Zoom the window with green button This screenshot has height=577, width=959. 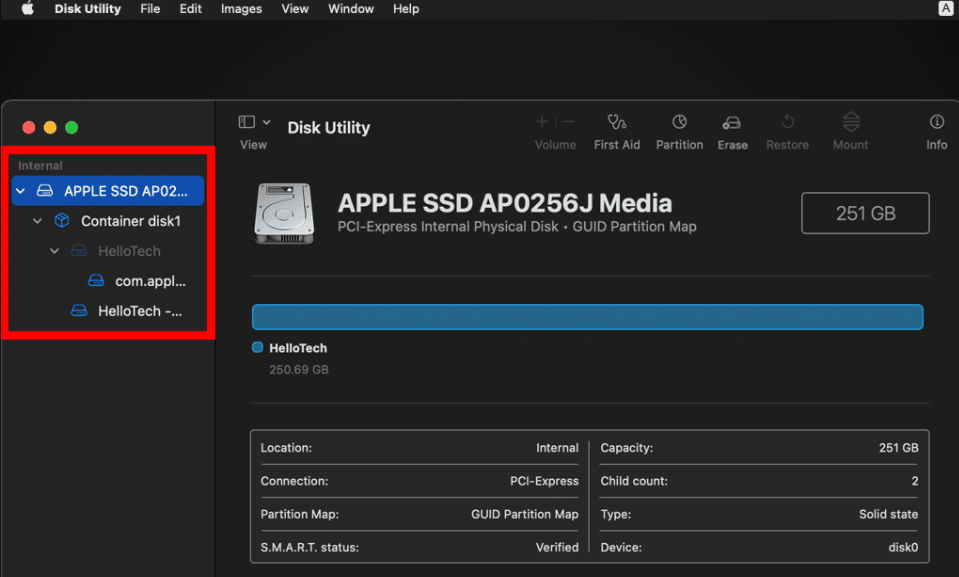pyautogui.click(x=72, y=127)
